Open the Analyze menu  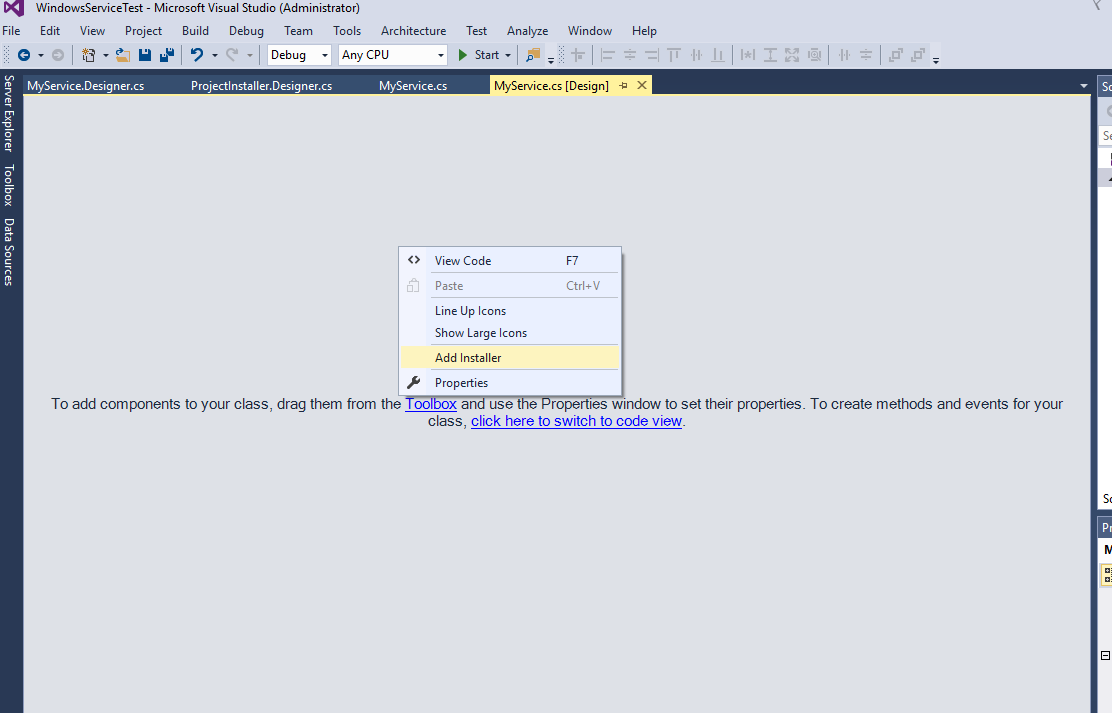pos(527,31)
